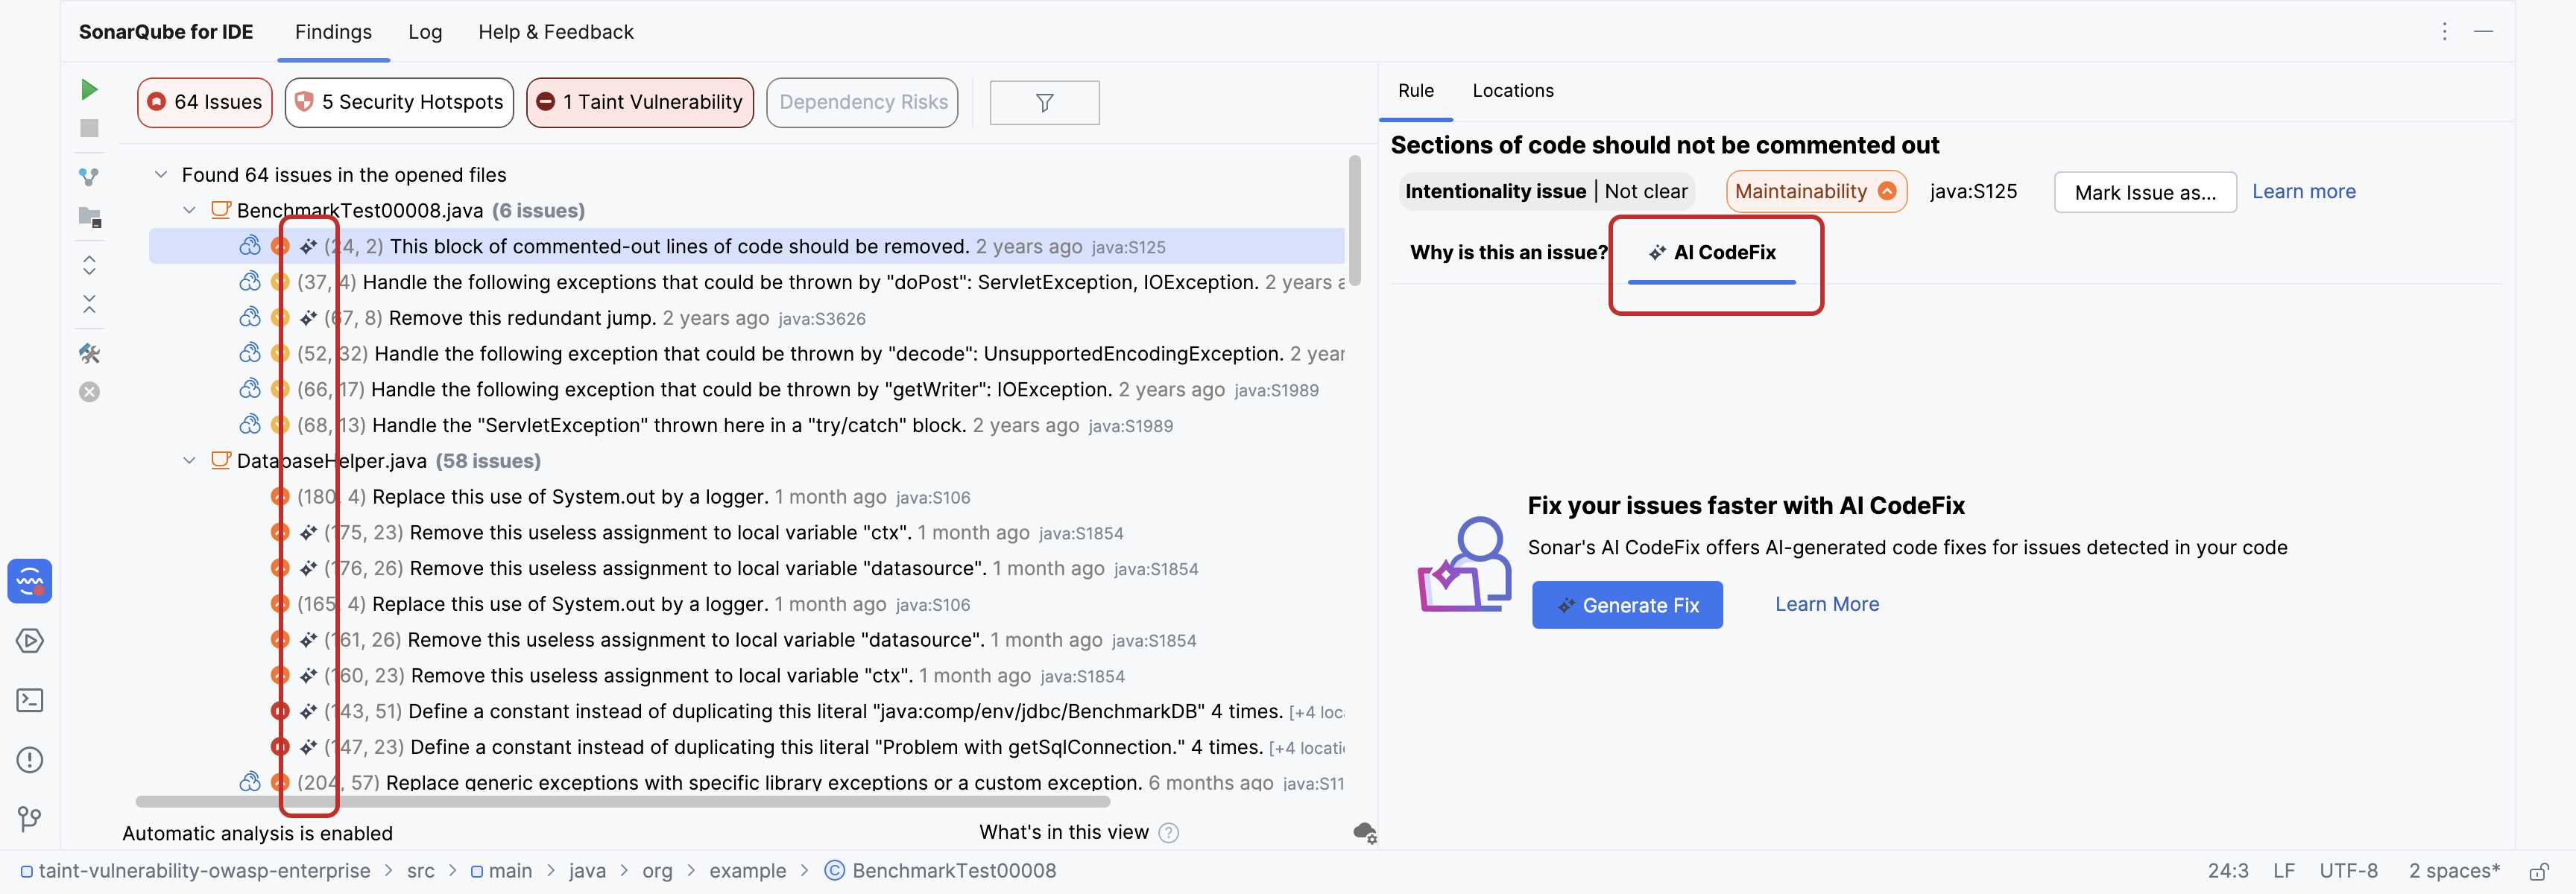2576x894 pixels.
Task: Select the SonarQube for IDE blue sidebar icon
Action: 30,581
